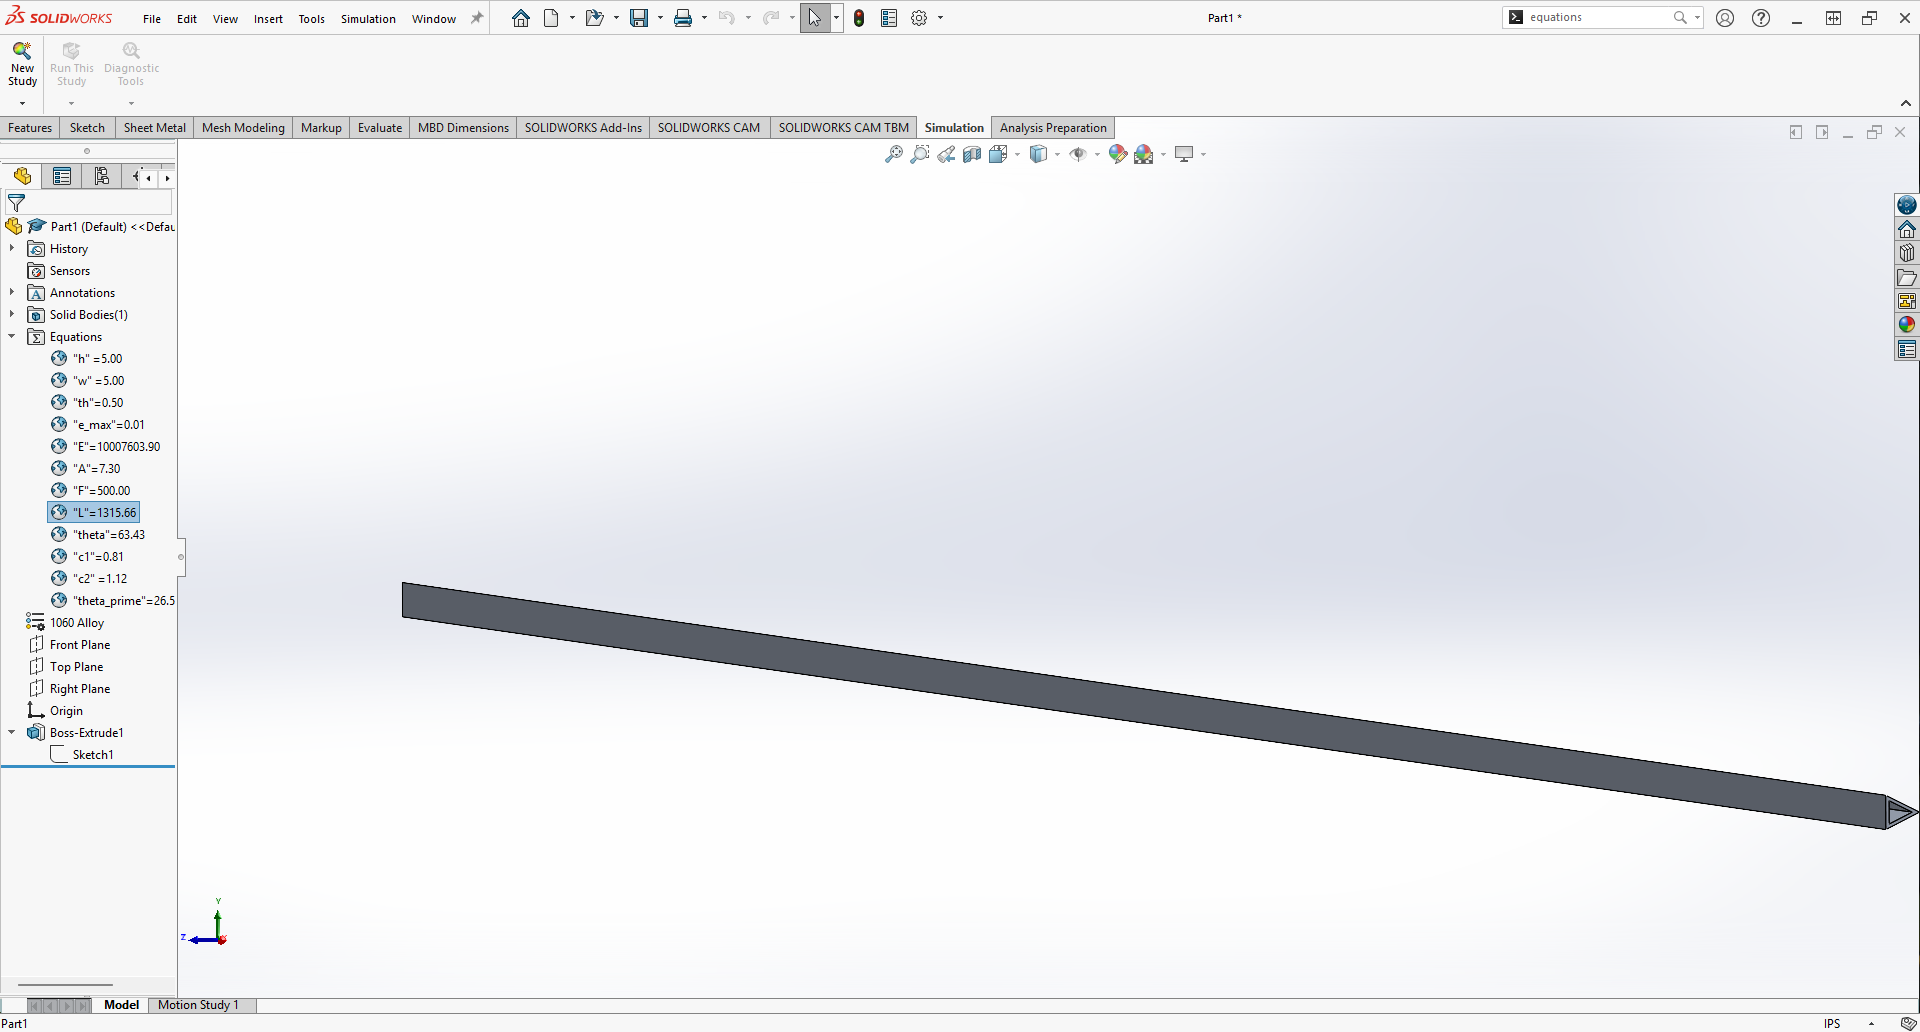Toggle Hide/Show Items eye icon
Image resolution: width=1920 pixels, height=1032 pixels.
1078,154
